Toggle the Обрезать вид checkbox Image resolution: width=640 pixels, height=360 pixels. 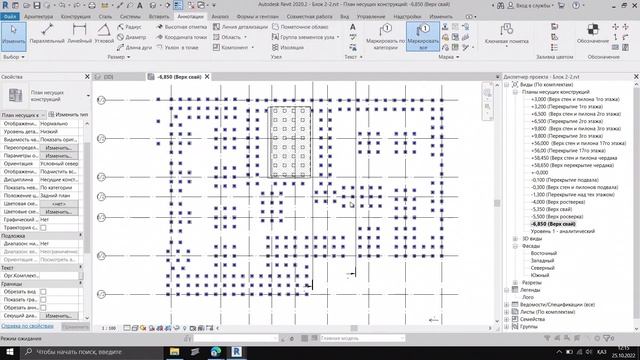click(x=43, y=292)
